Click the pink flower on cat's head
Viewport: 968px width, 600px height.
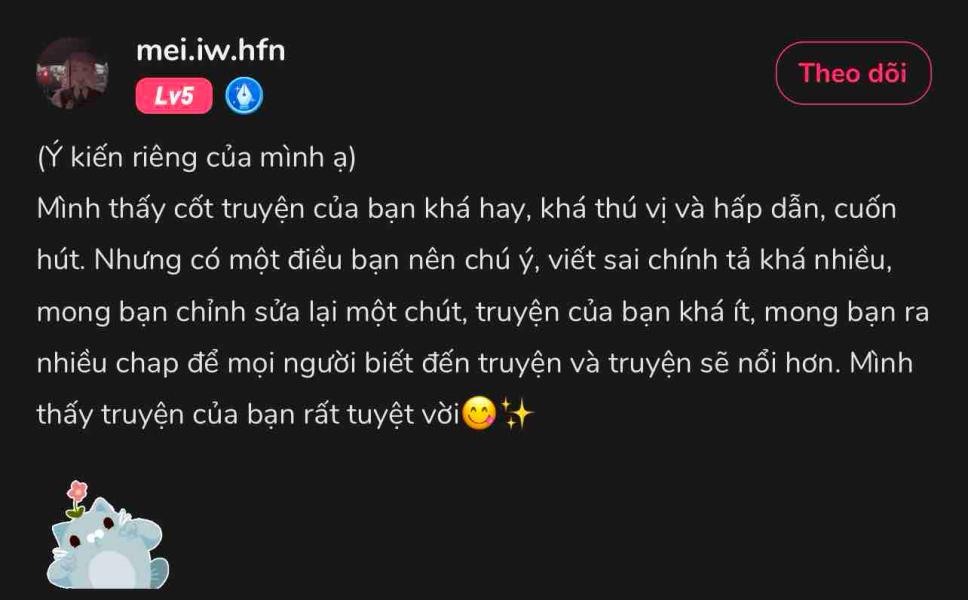click(77, 491)
